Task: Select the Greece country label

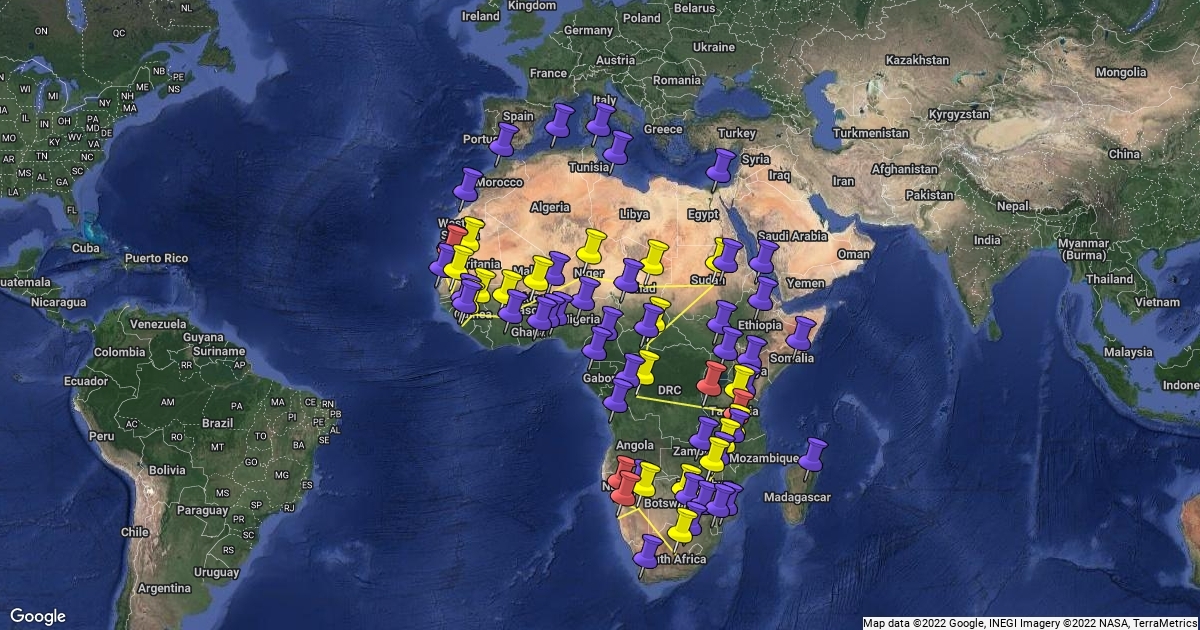Action: pyautogui.click(x=663, y=129)
